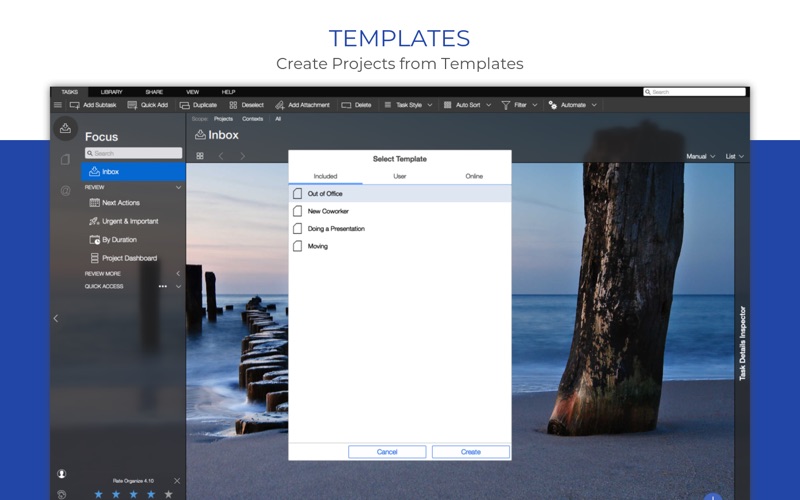
Task: Rate Organize with the fifth star
Action: [x=168, y=494]
